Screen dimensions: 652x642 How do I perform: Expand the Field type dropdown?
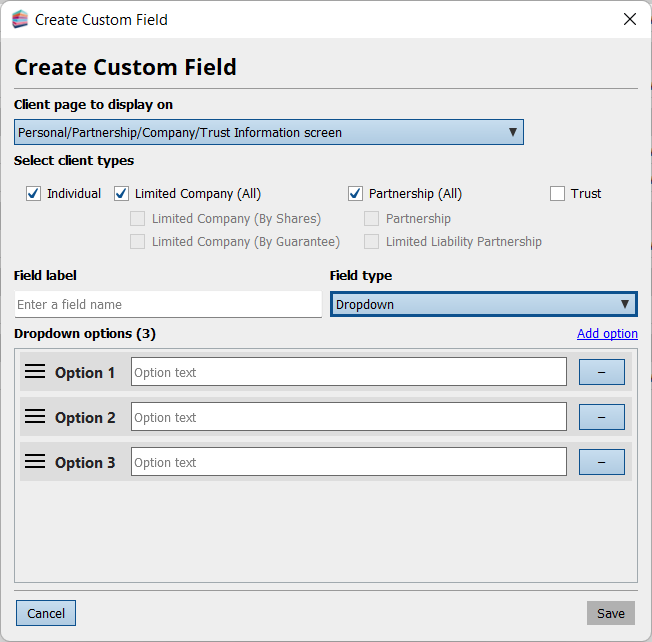pos(483,304)
